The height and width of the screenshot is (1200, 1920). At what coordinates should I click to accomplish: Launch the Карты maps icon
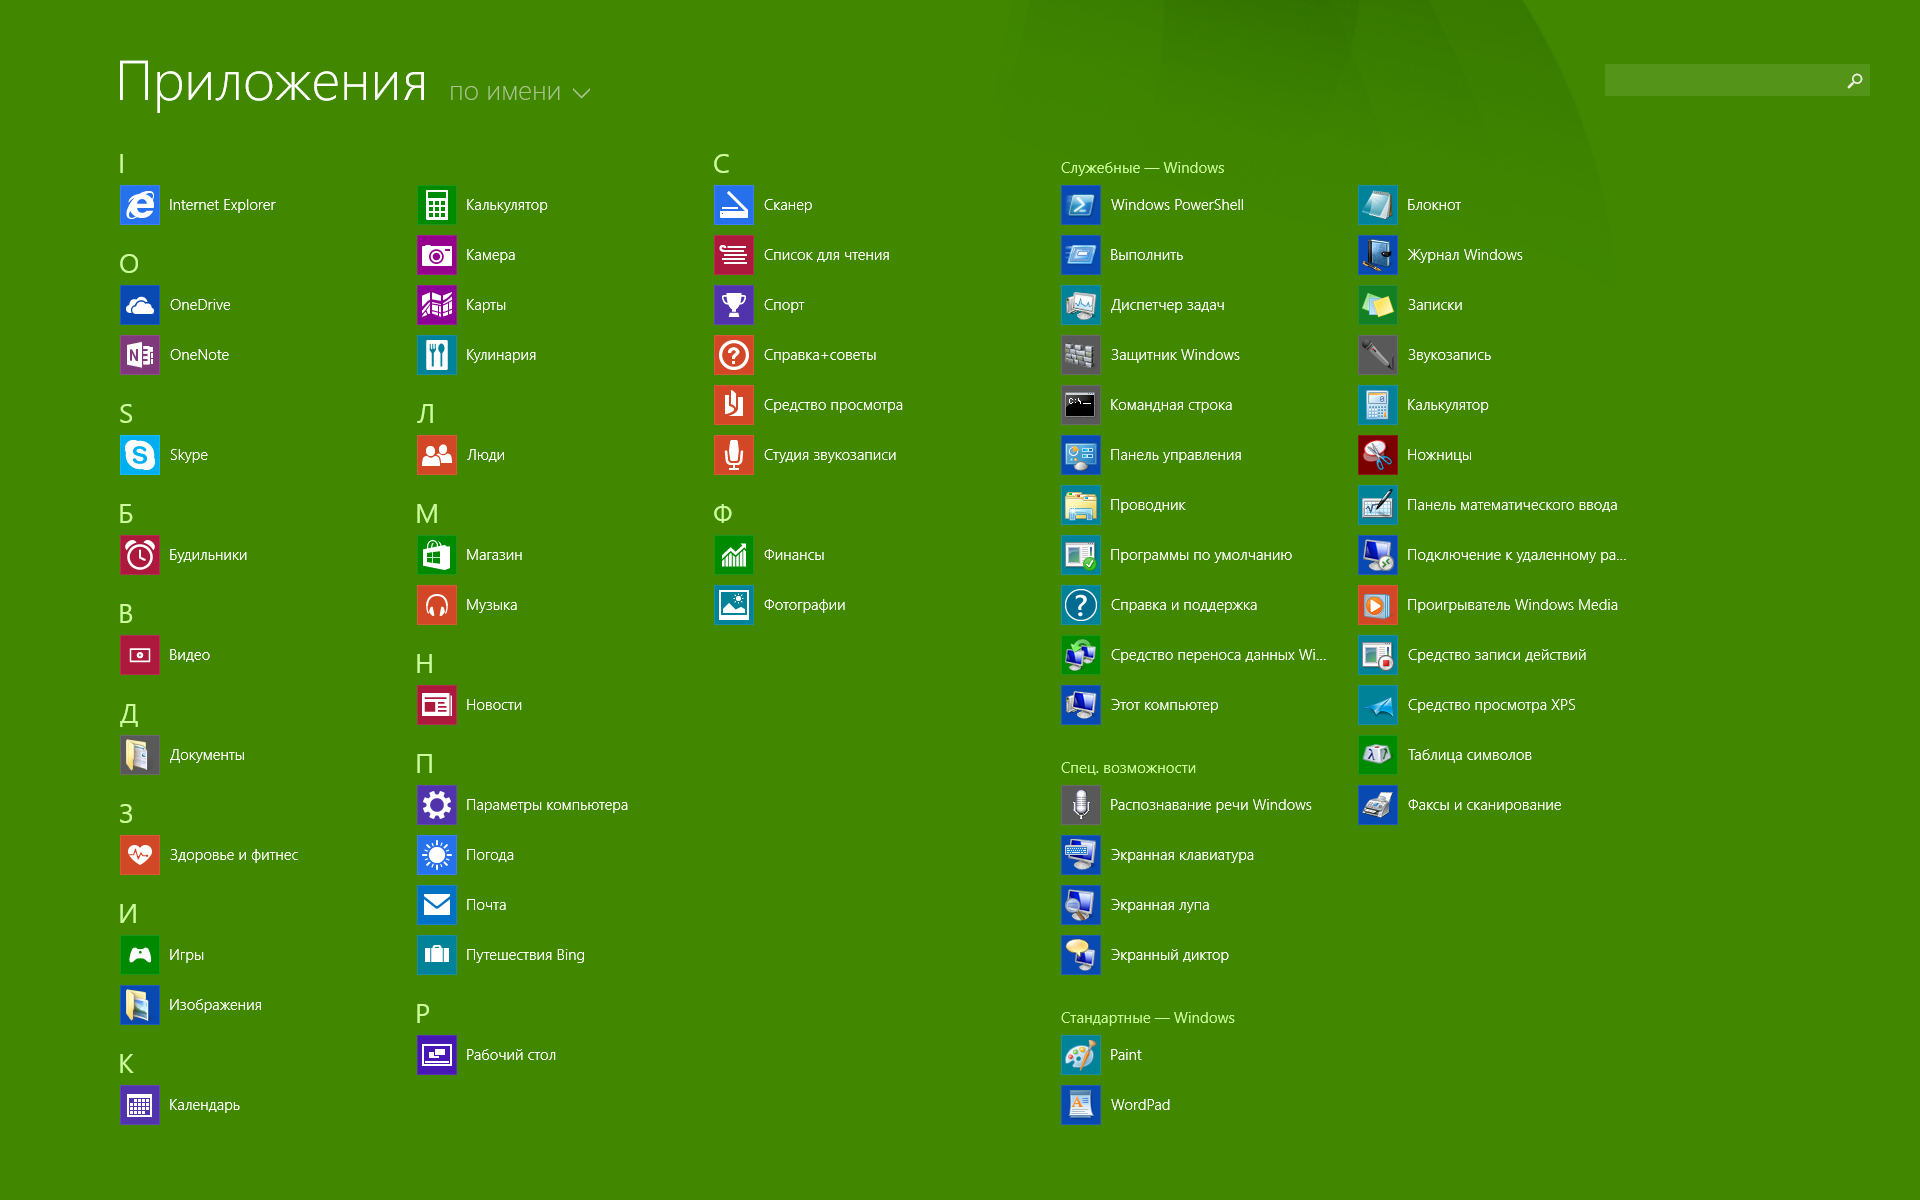(x=437, y=305)
